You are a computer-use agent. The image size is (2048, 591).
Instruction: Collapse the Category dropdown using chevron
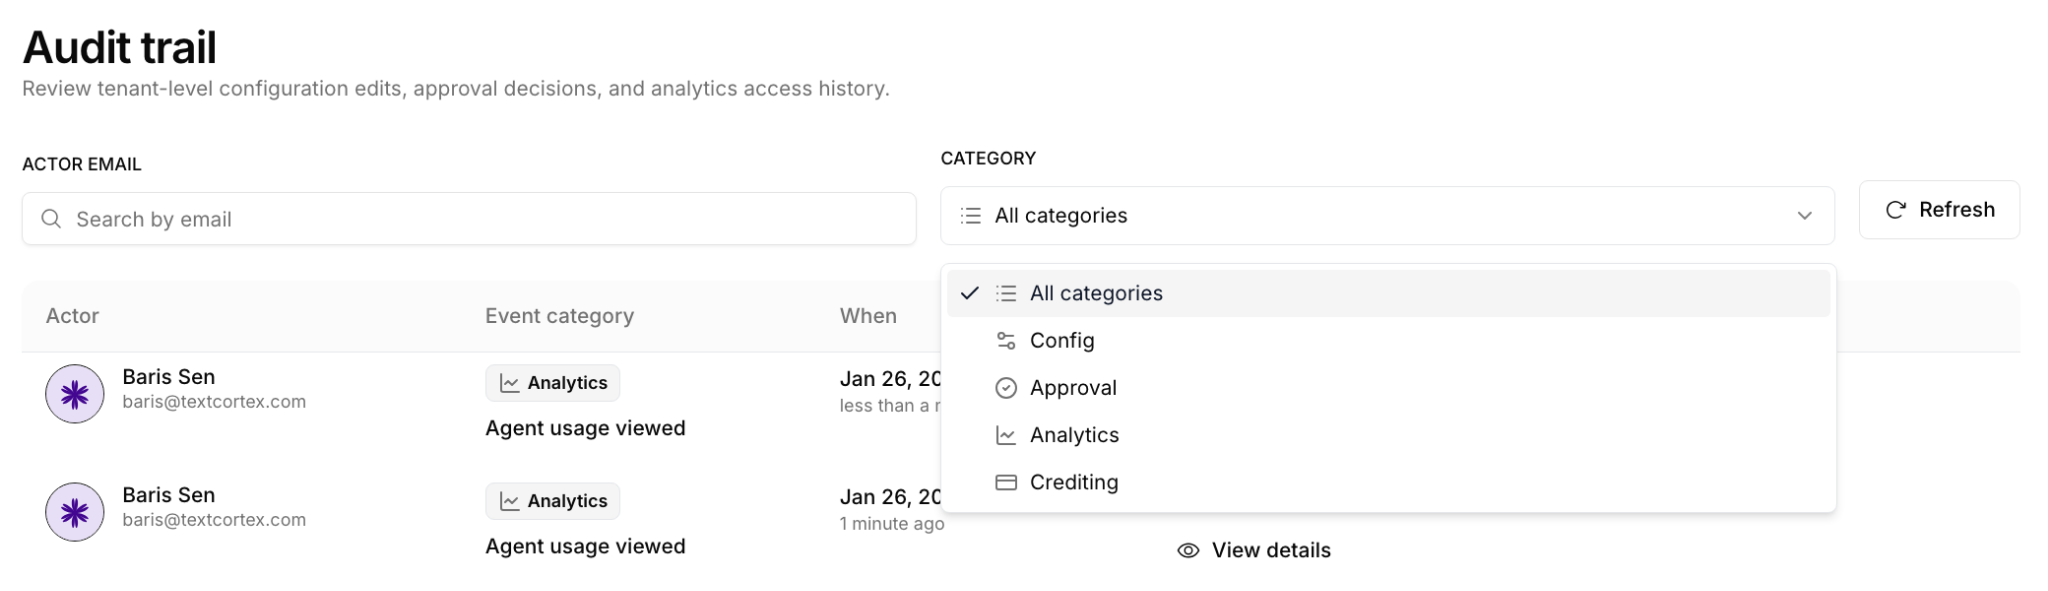(1804, 215)
